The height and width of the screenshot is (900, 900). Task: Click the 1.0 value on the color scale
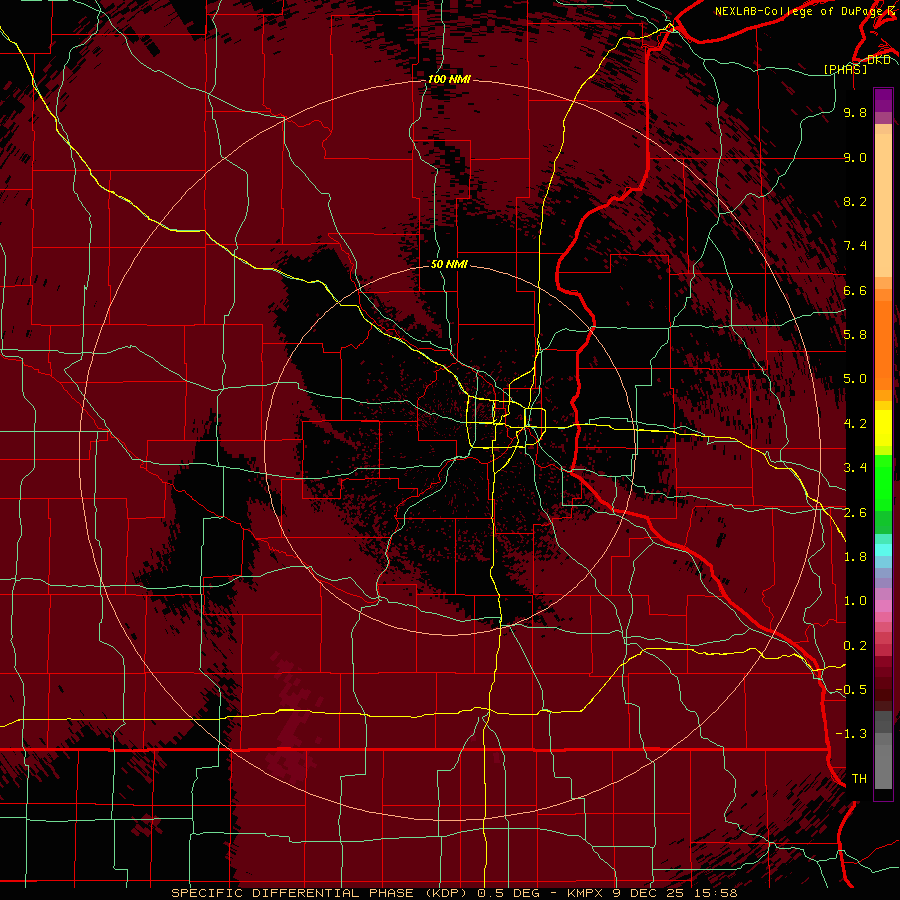click(x=855, y=601)
